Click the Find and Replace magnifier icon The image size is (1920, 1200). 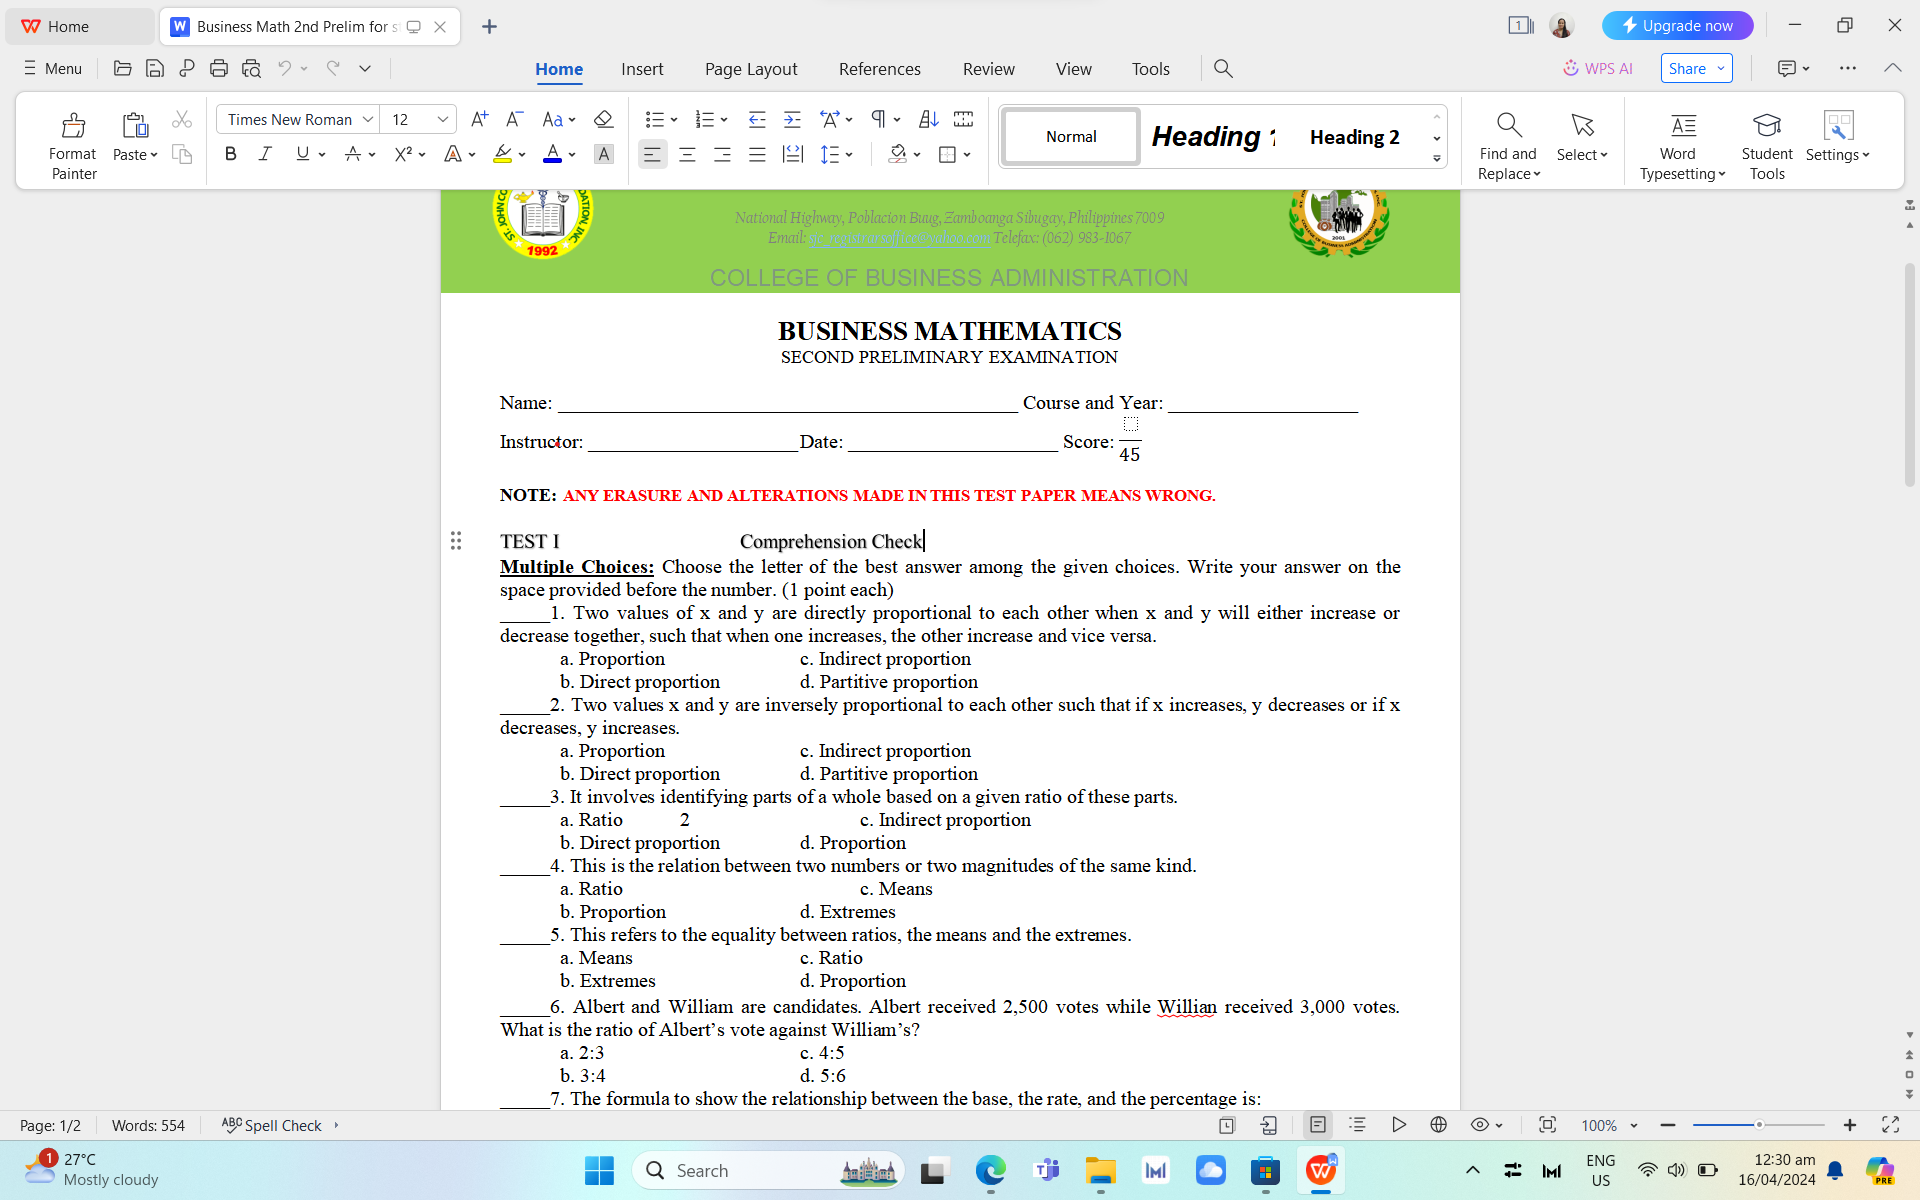point(1508,125)
